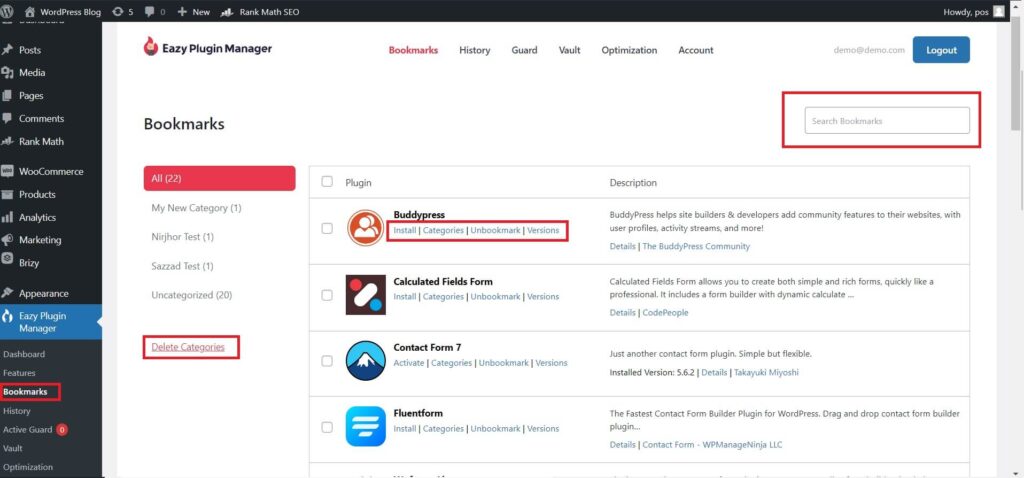Click the New plus icon in admin bar
This screenshot has height=478, width=1024.
point(182,12)
